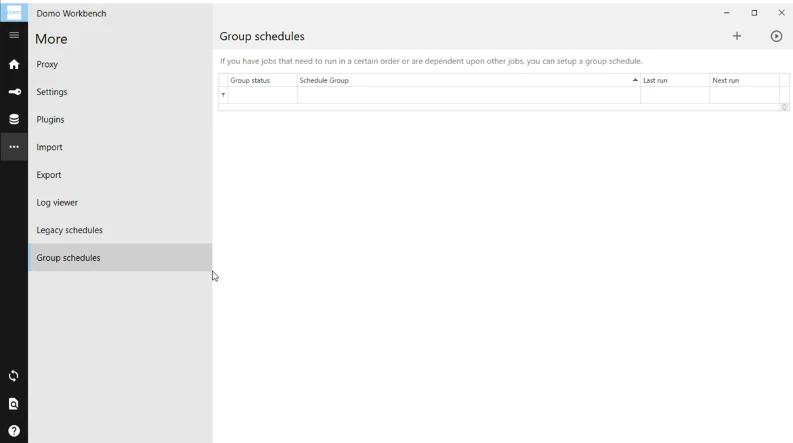Open the Proxy page
Image resolution: width=793 pixels, height=443 pixels.
coord(47,64)
